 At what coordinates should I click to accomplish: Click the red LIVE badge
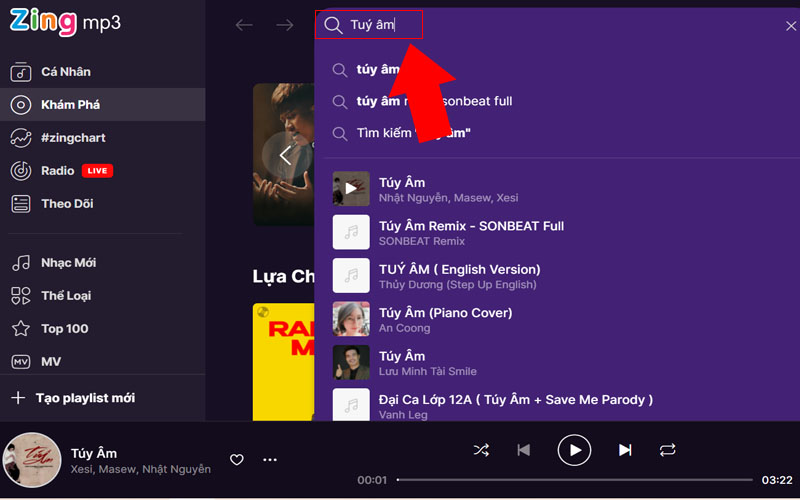point(97,171)
